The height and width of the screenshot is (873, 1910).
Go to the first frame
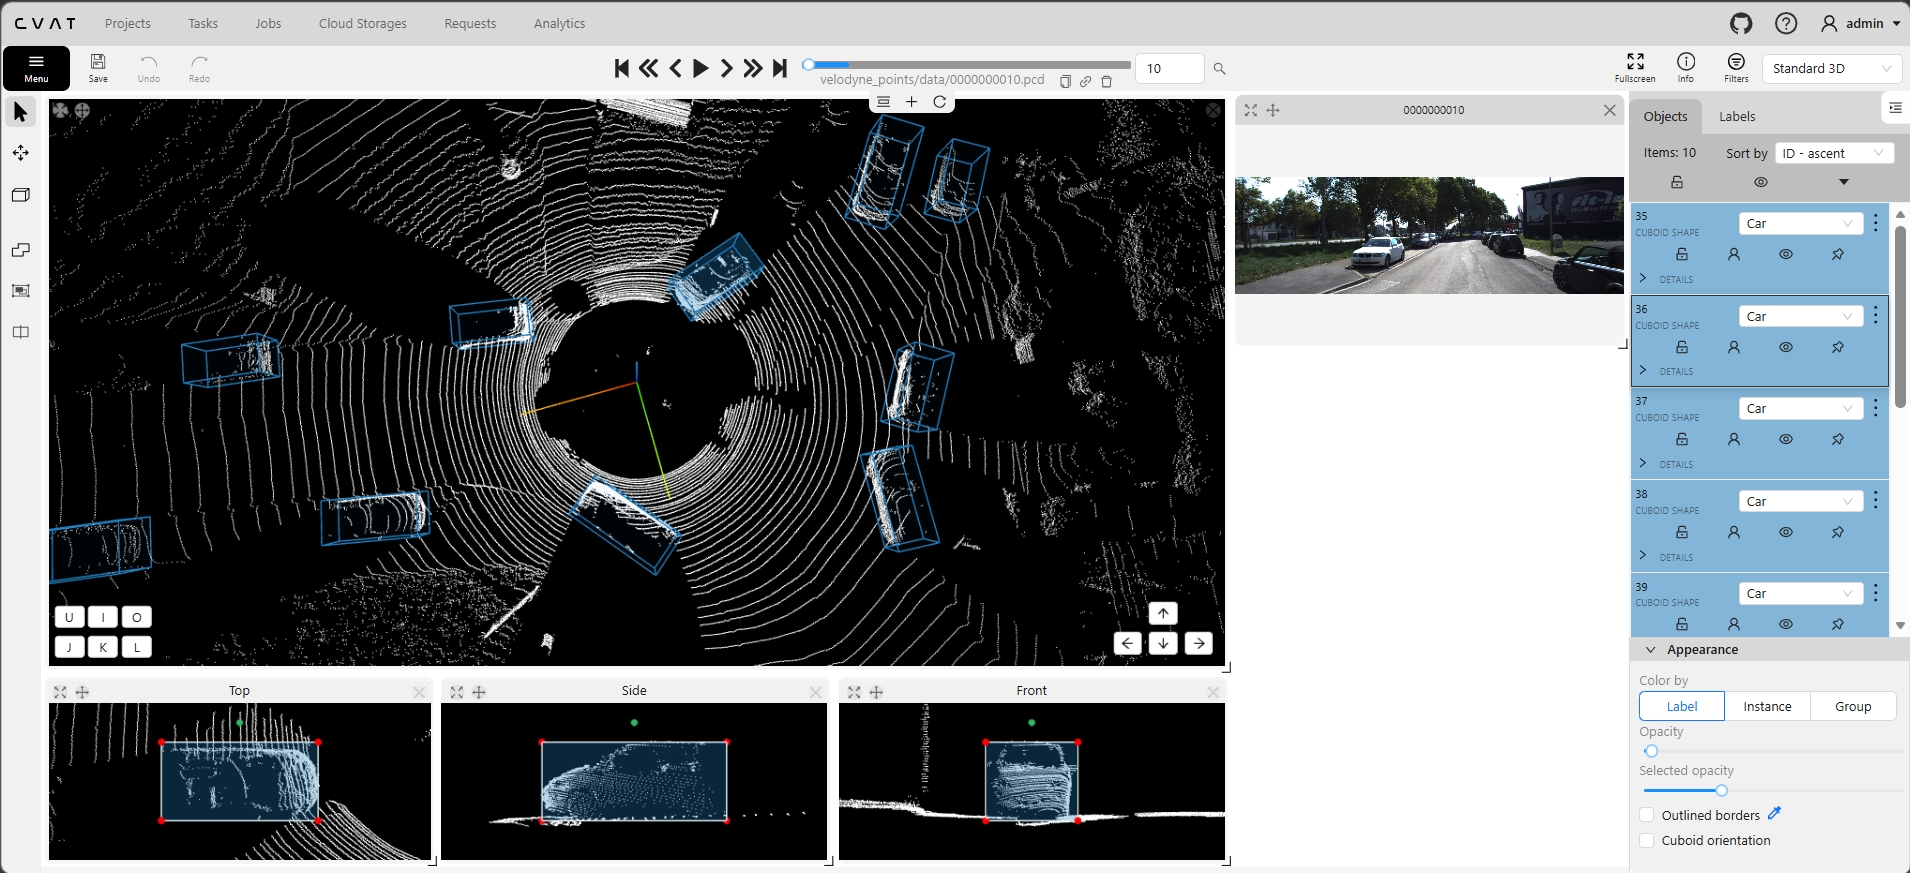(x=622, y=68)
